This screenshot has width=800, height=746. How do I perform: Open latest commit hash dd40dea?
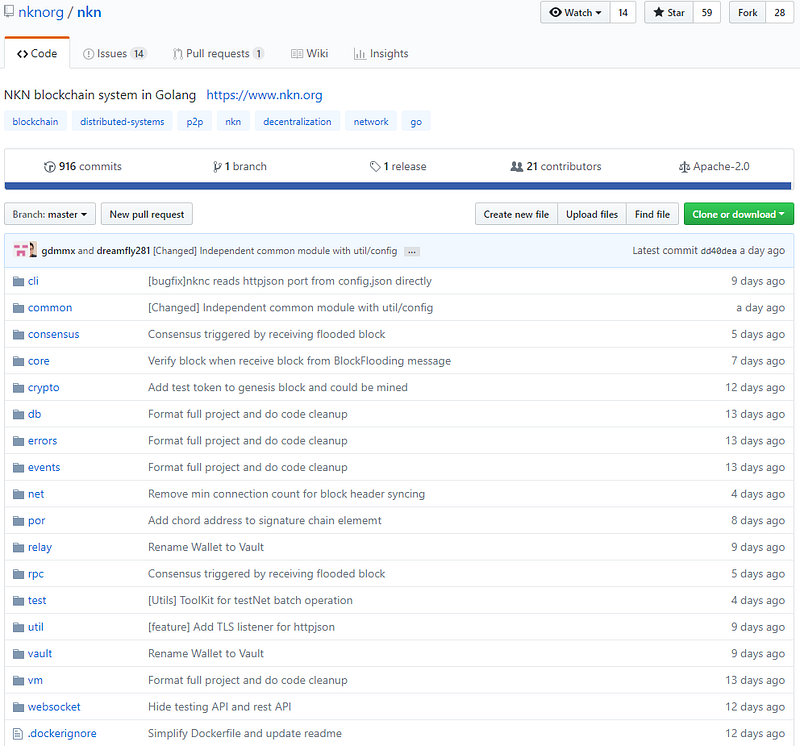(x=718, y=251)
